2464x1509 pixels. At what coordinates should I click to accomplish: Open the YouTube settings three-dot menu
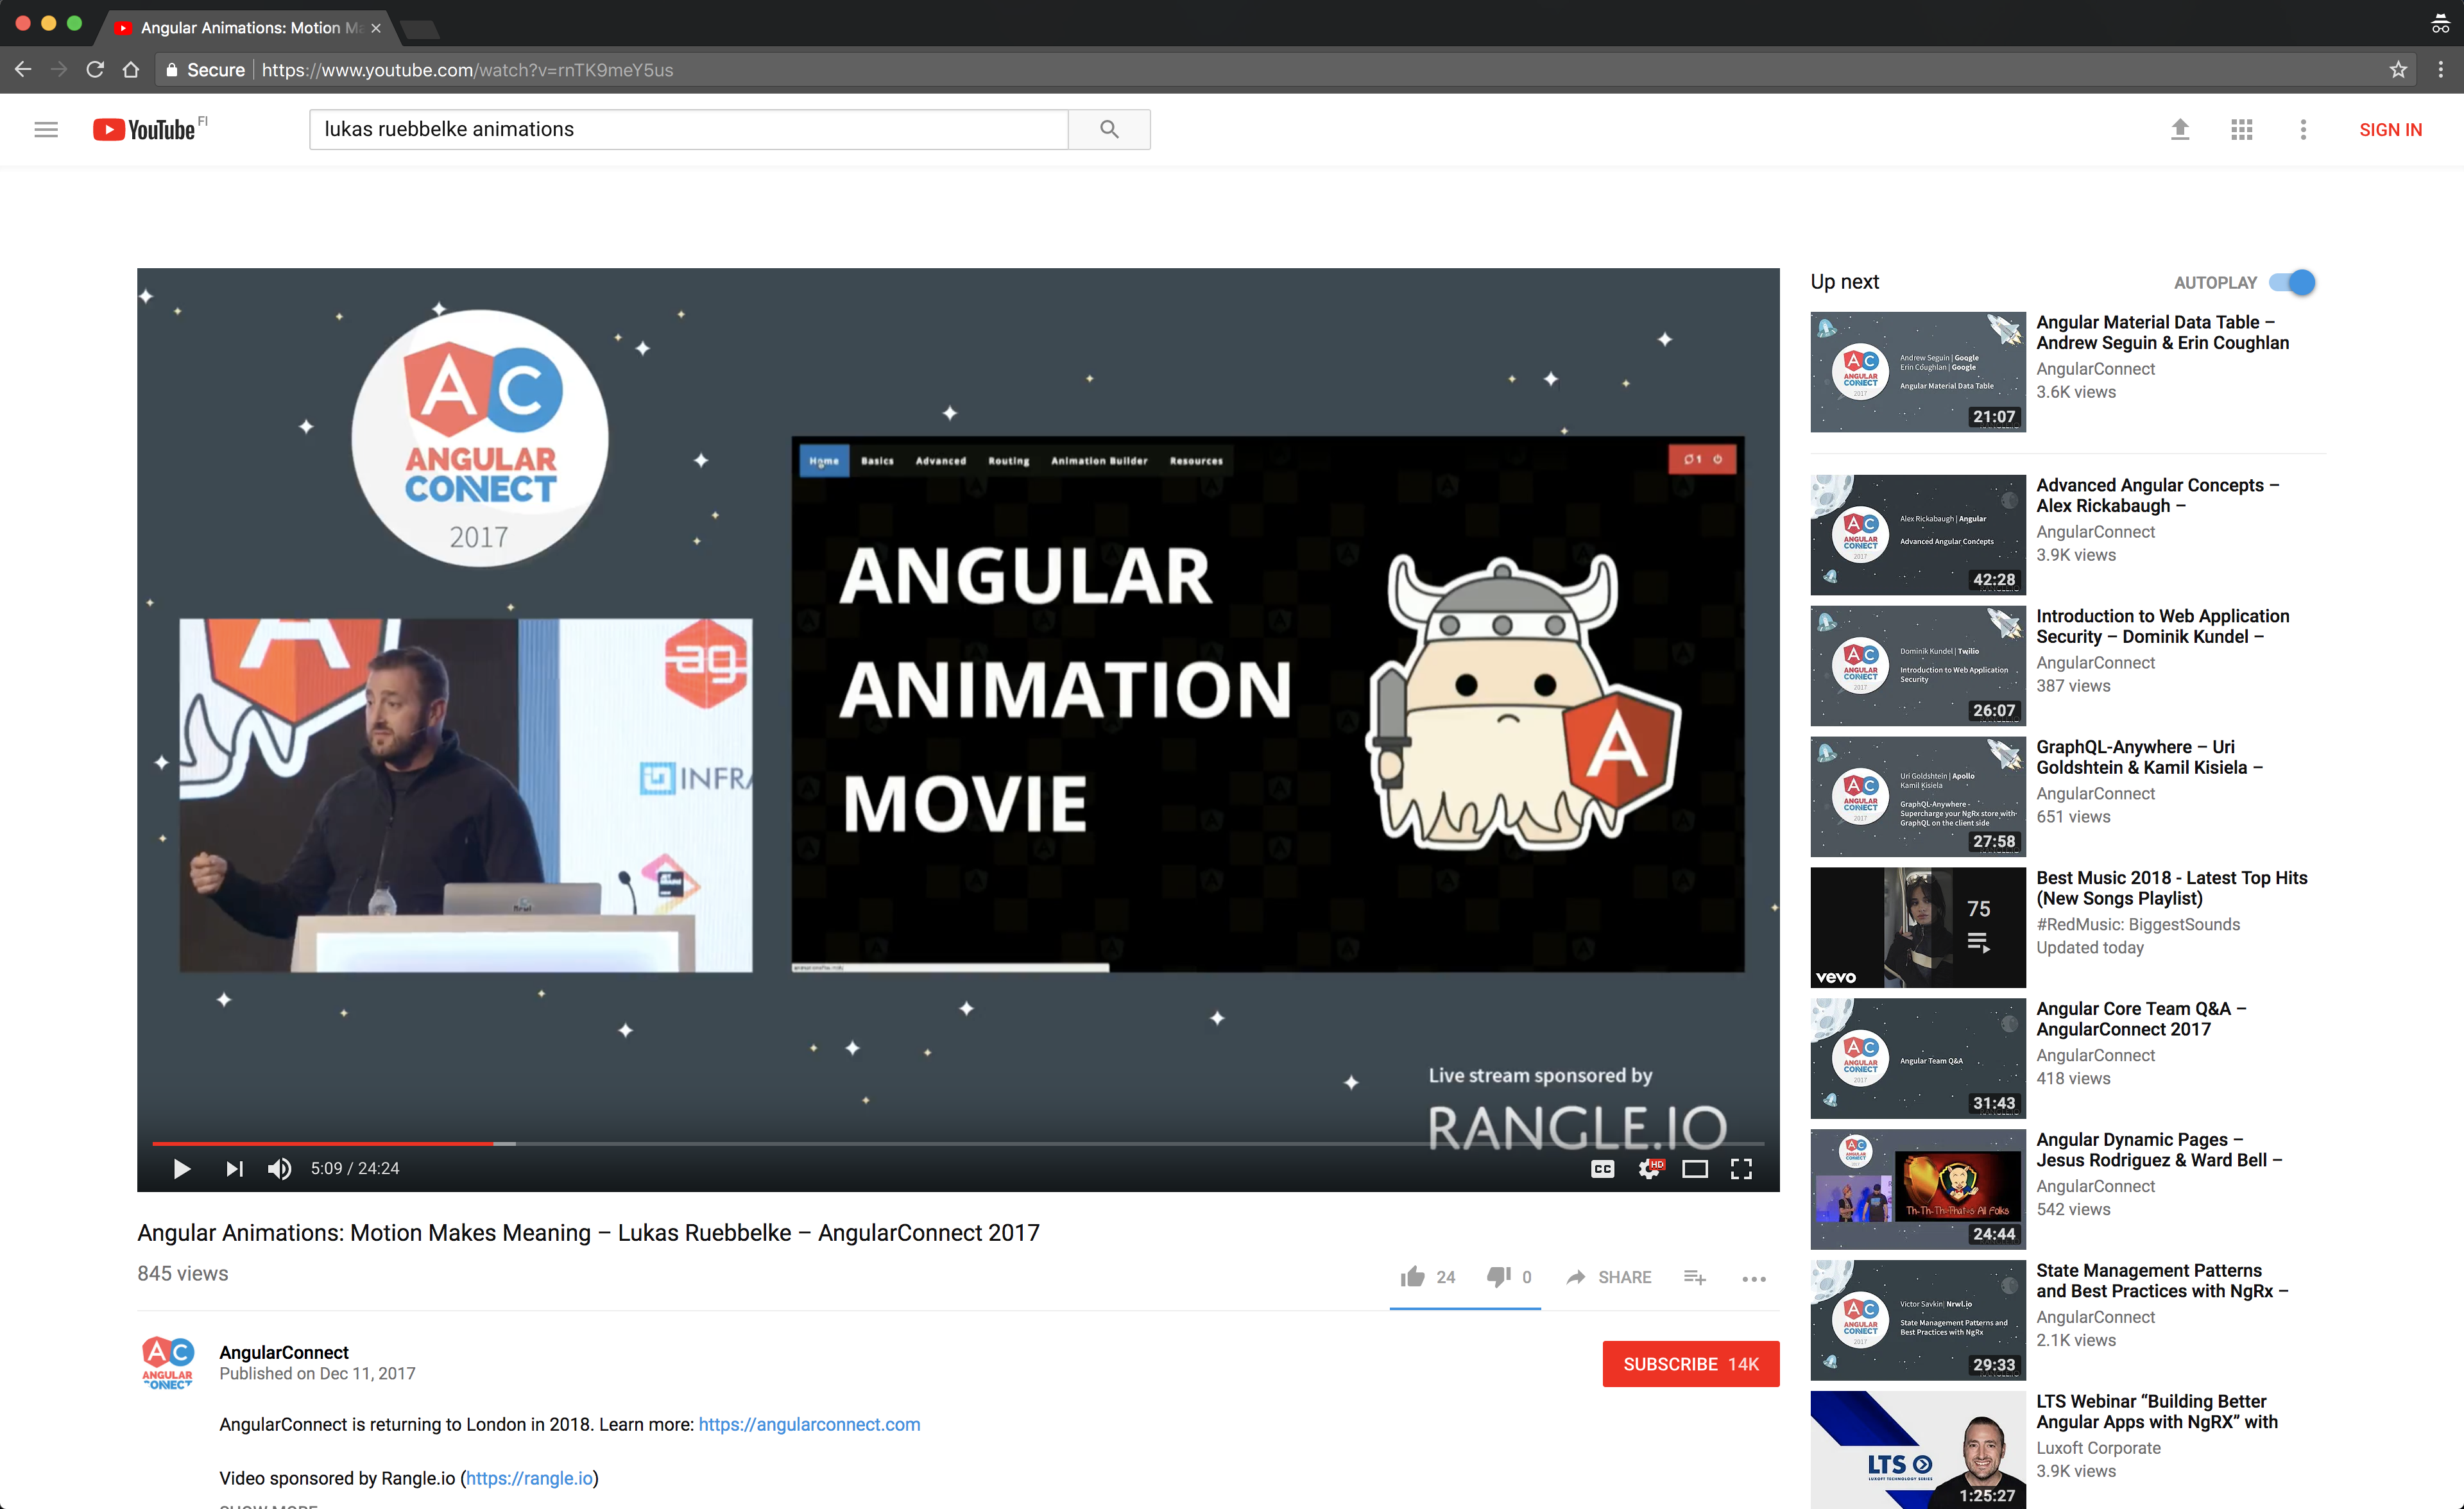click(2303, 129)
